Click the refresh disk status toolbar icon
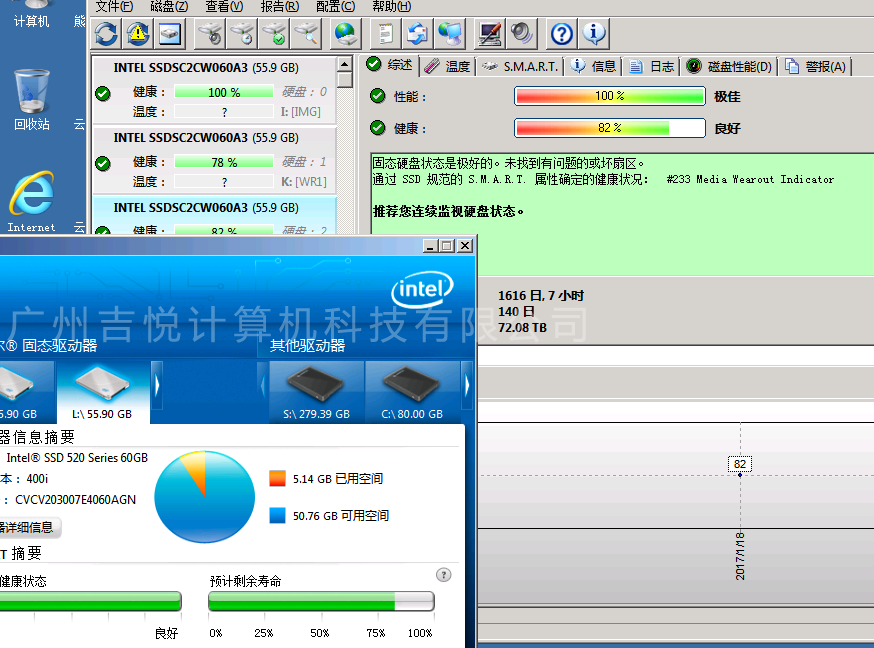 pyautogui.click(x=106, y=33)
